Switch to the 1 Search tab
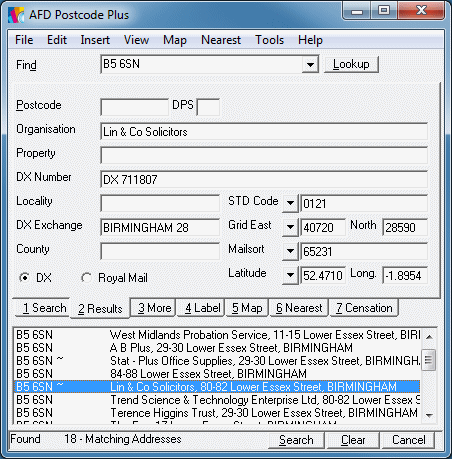This screenshot has width=452, height=459. point(44,308)
